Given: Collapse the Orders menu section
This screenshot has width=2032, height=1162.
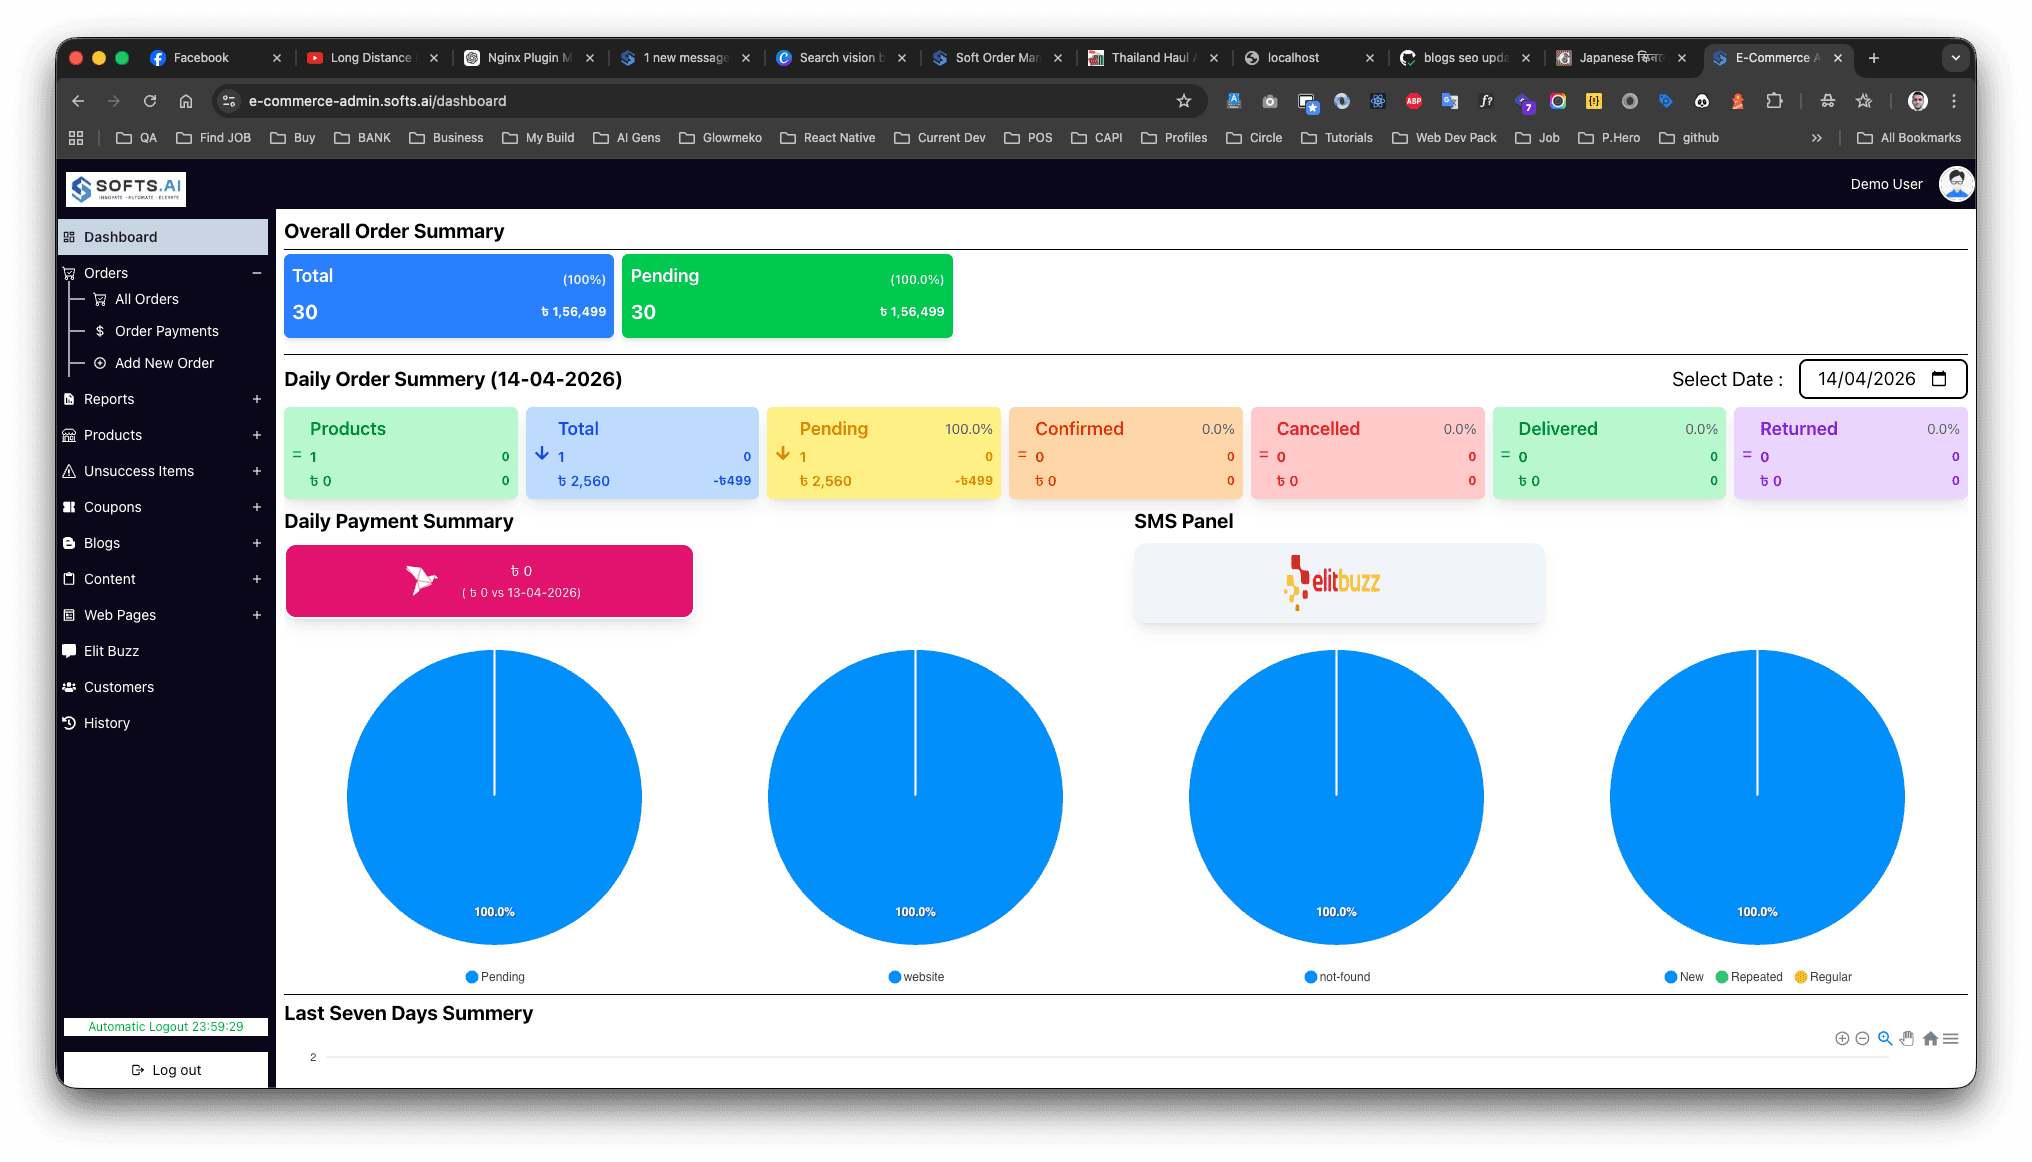Looking at the screenshot, I should (257, 273).
